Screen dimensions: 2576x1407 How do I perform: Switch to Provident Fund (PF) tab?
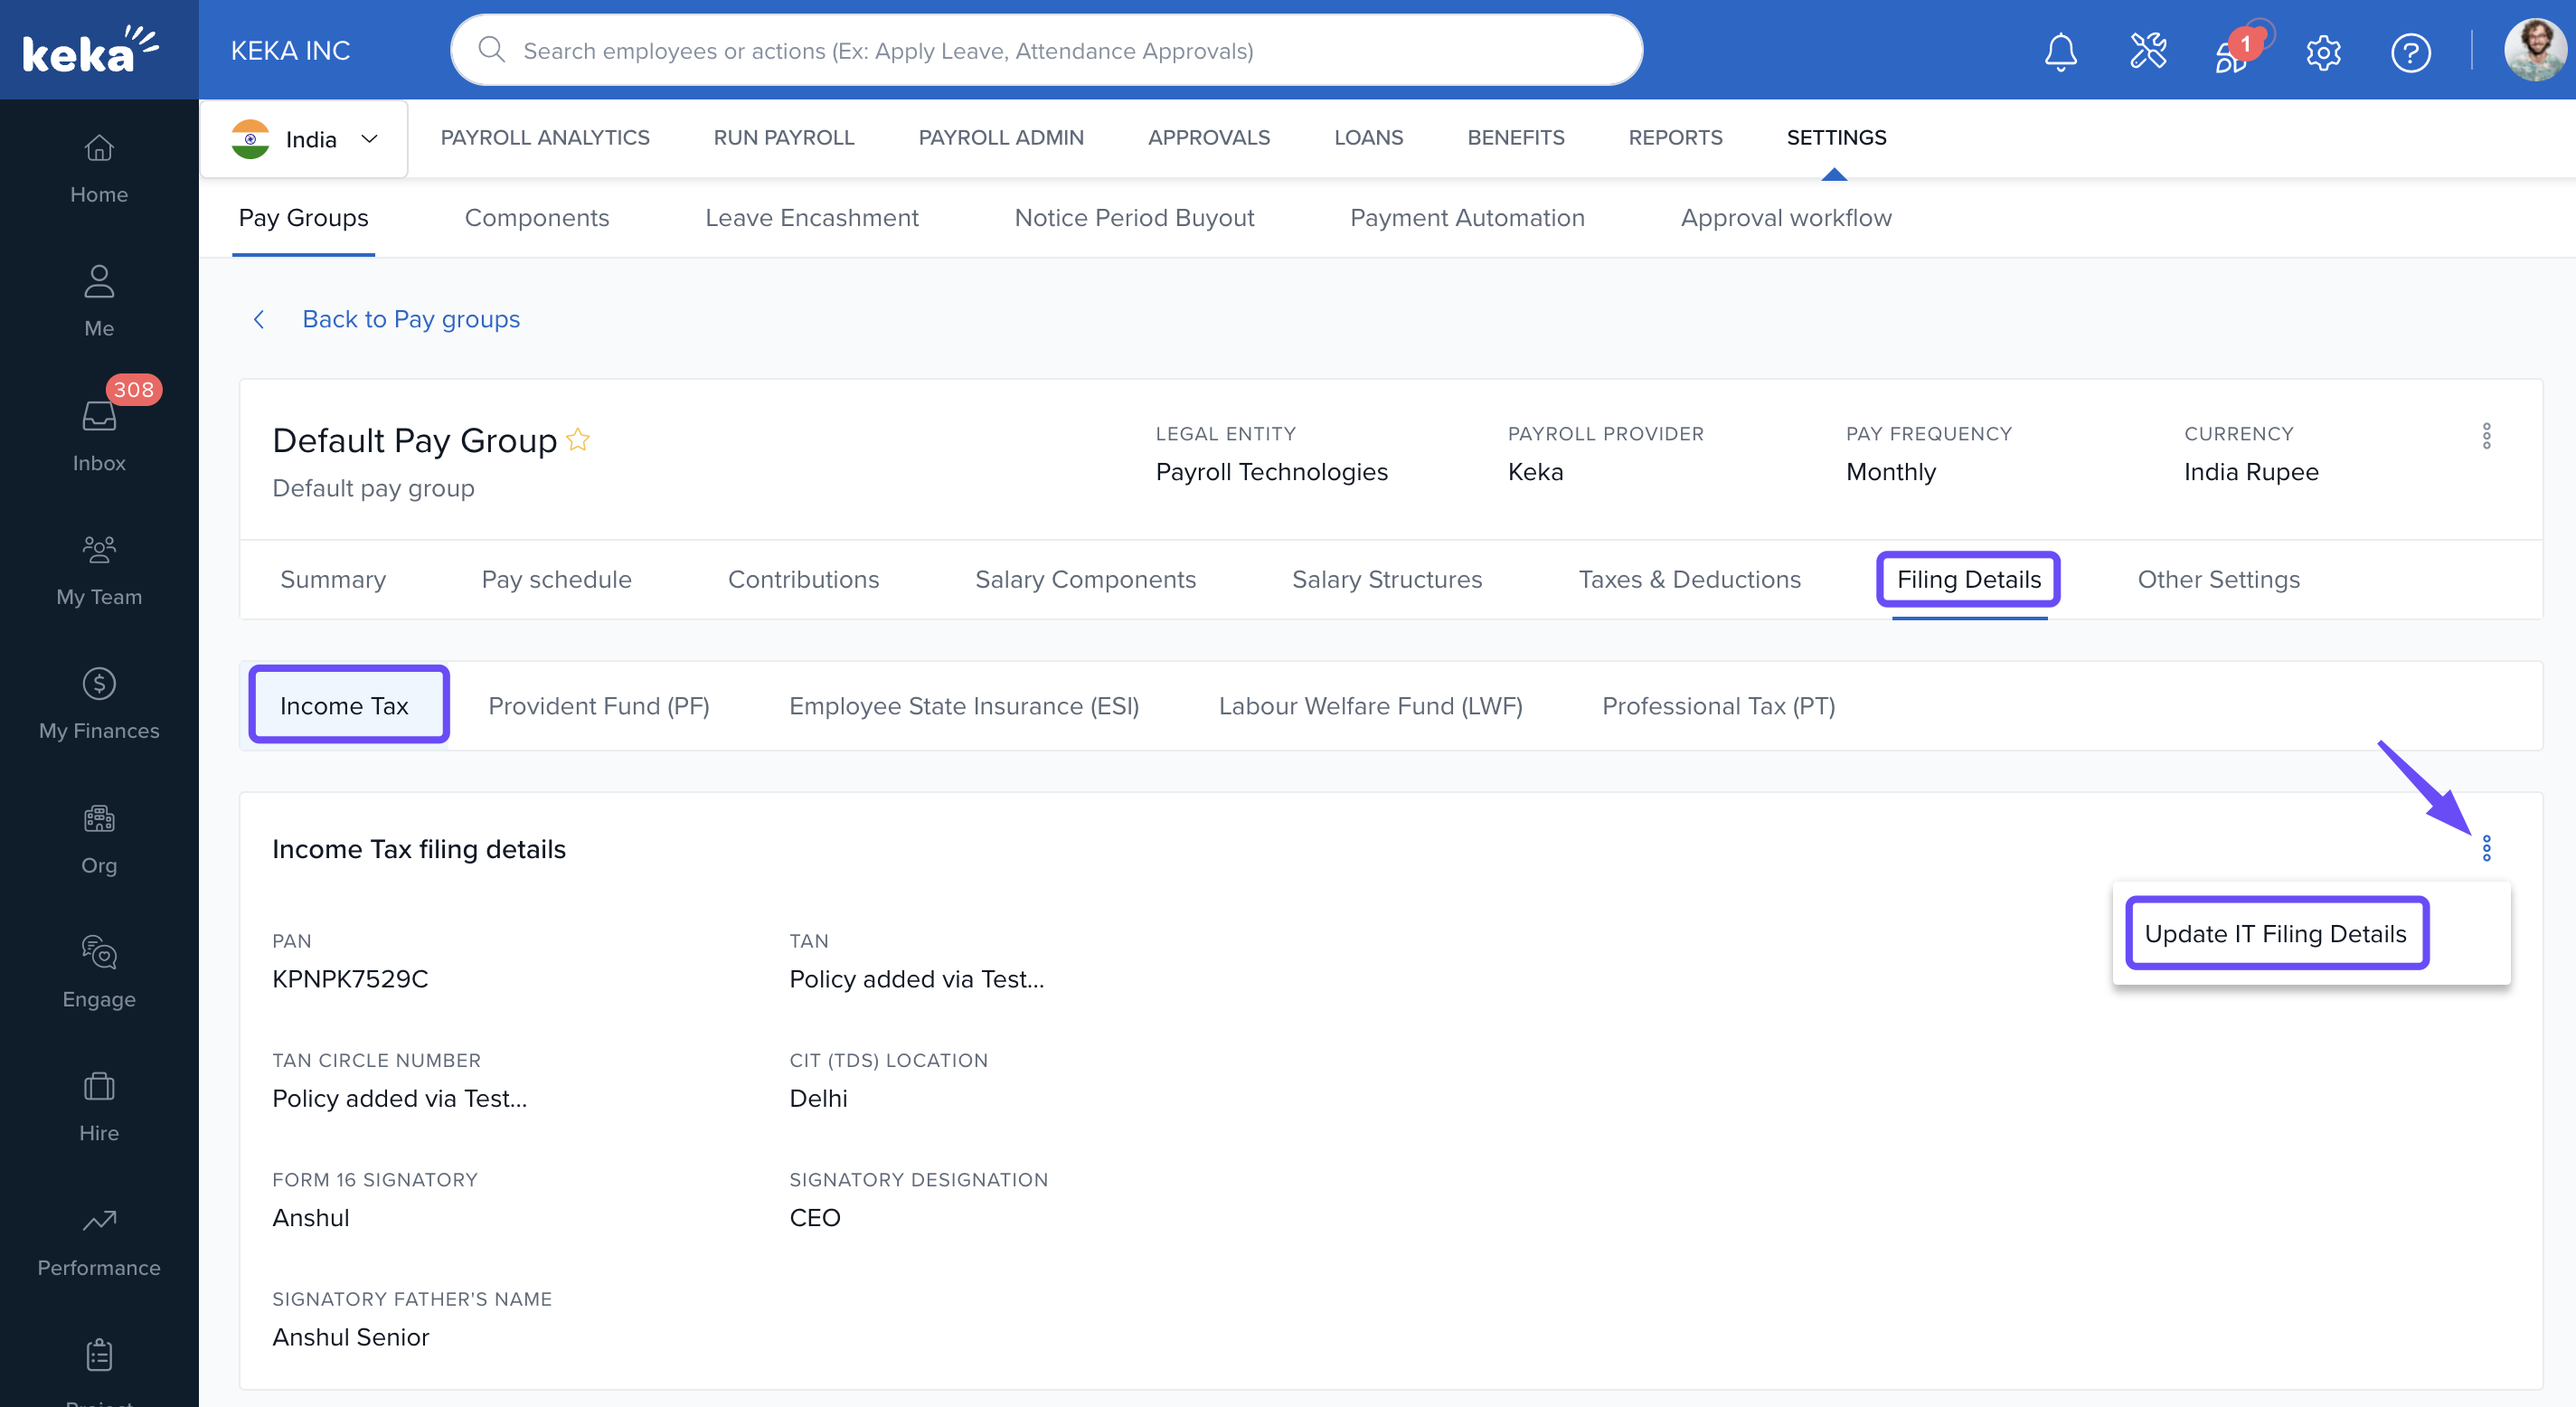click(x=598, y=706)
